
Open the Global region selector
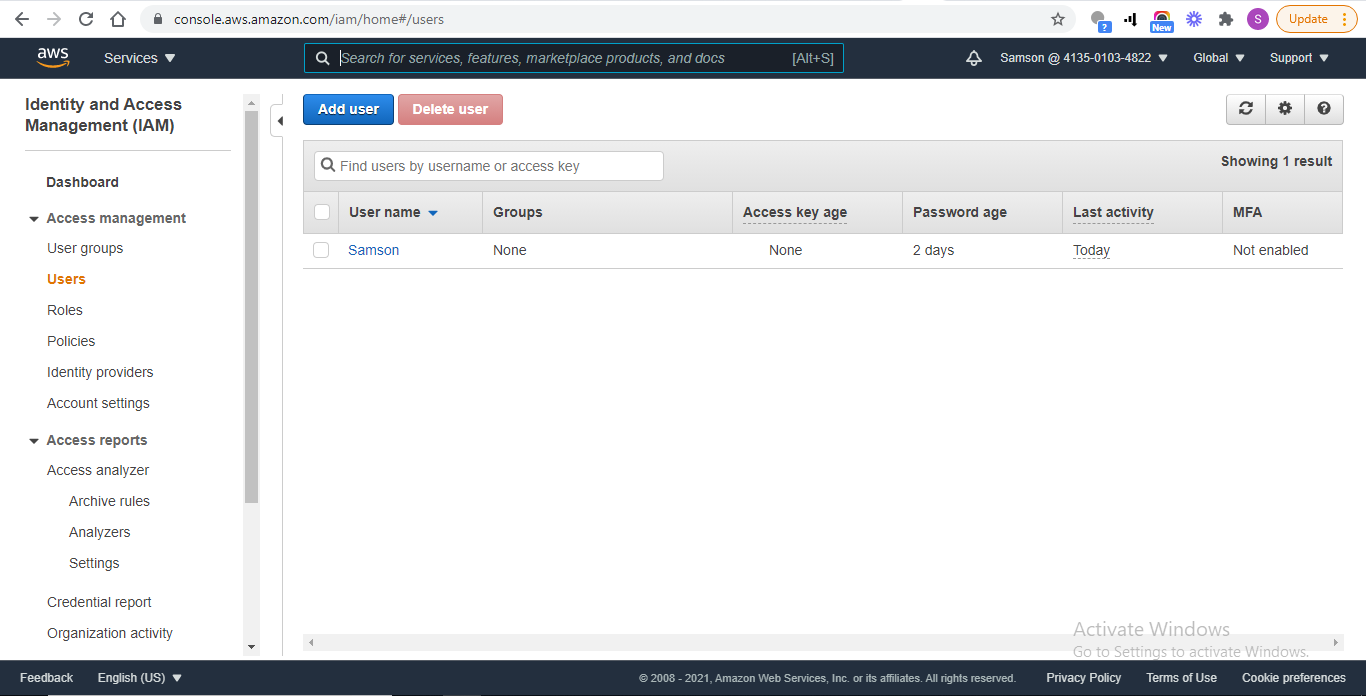1217,58
